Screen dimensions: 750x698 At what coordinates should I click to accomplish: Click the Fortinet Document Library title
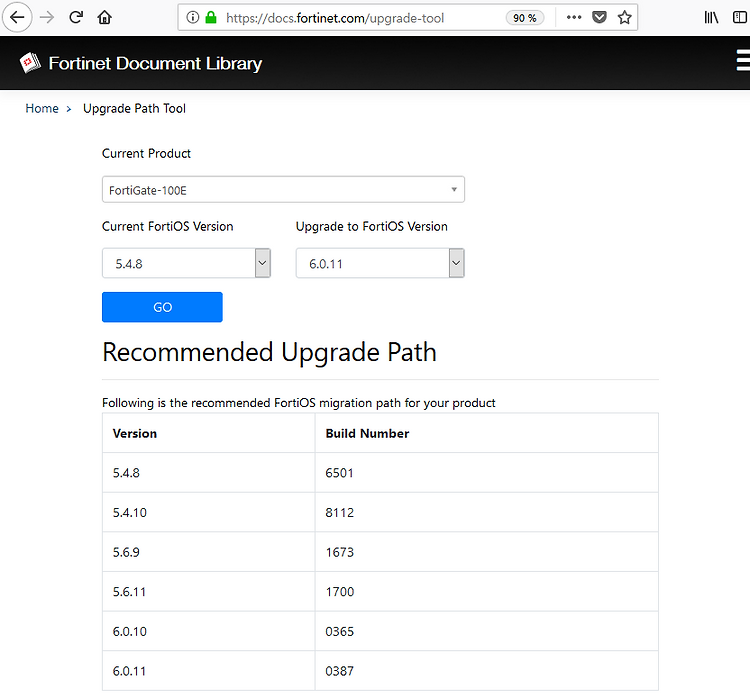155,64
